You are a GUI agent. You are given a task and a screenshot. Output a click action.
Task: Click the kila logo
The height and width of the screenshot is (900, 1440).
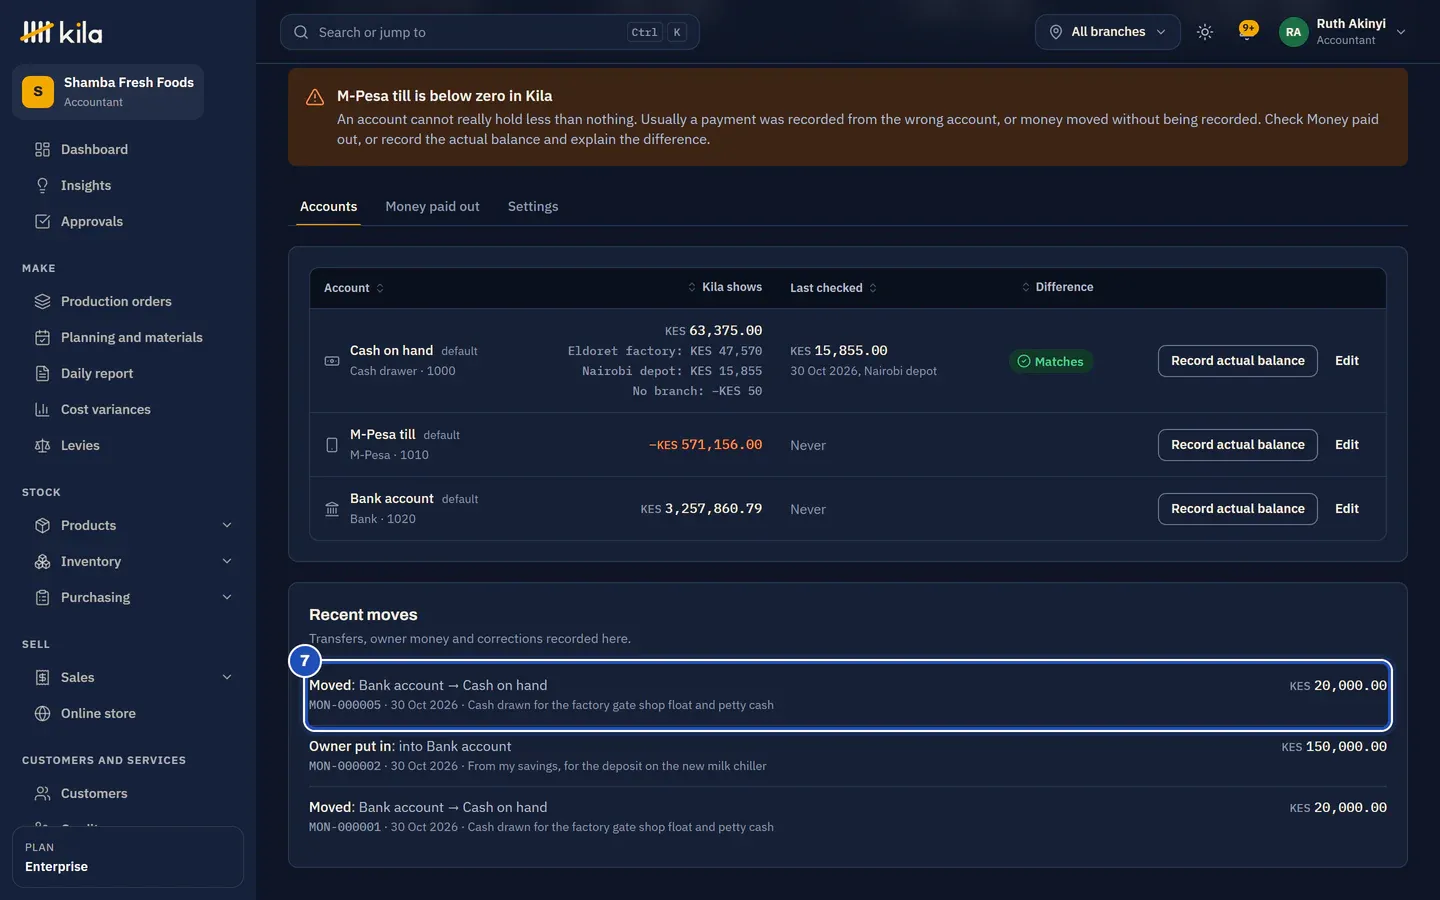pos(61,33)
